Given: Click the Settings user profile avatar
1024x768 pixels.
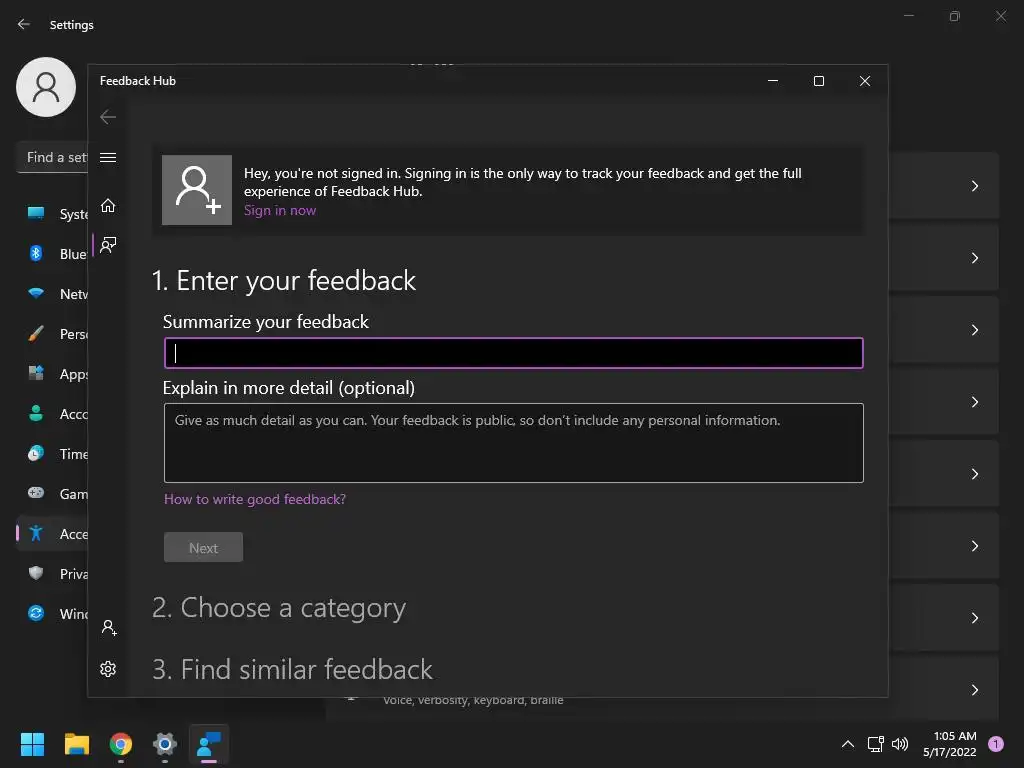Looking at the screenshot, I should click(x=46, y=87).
